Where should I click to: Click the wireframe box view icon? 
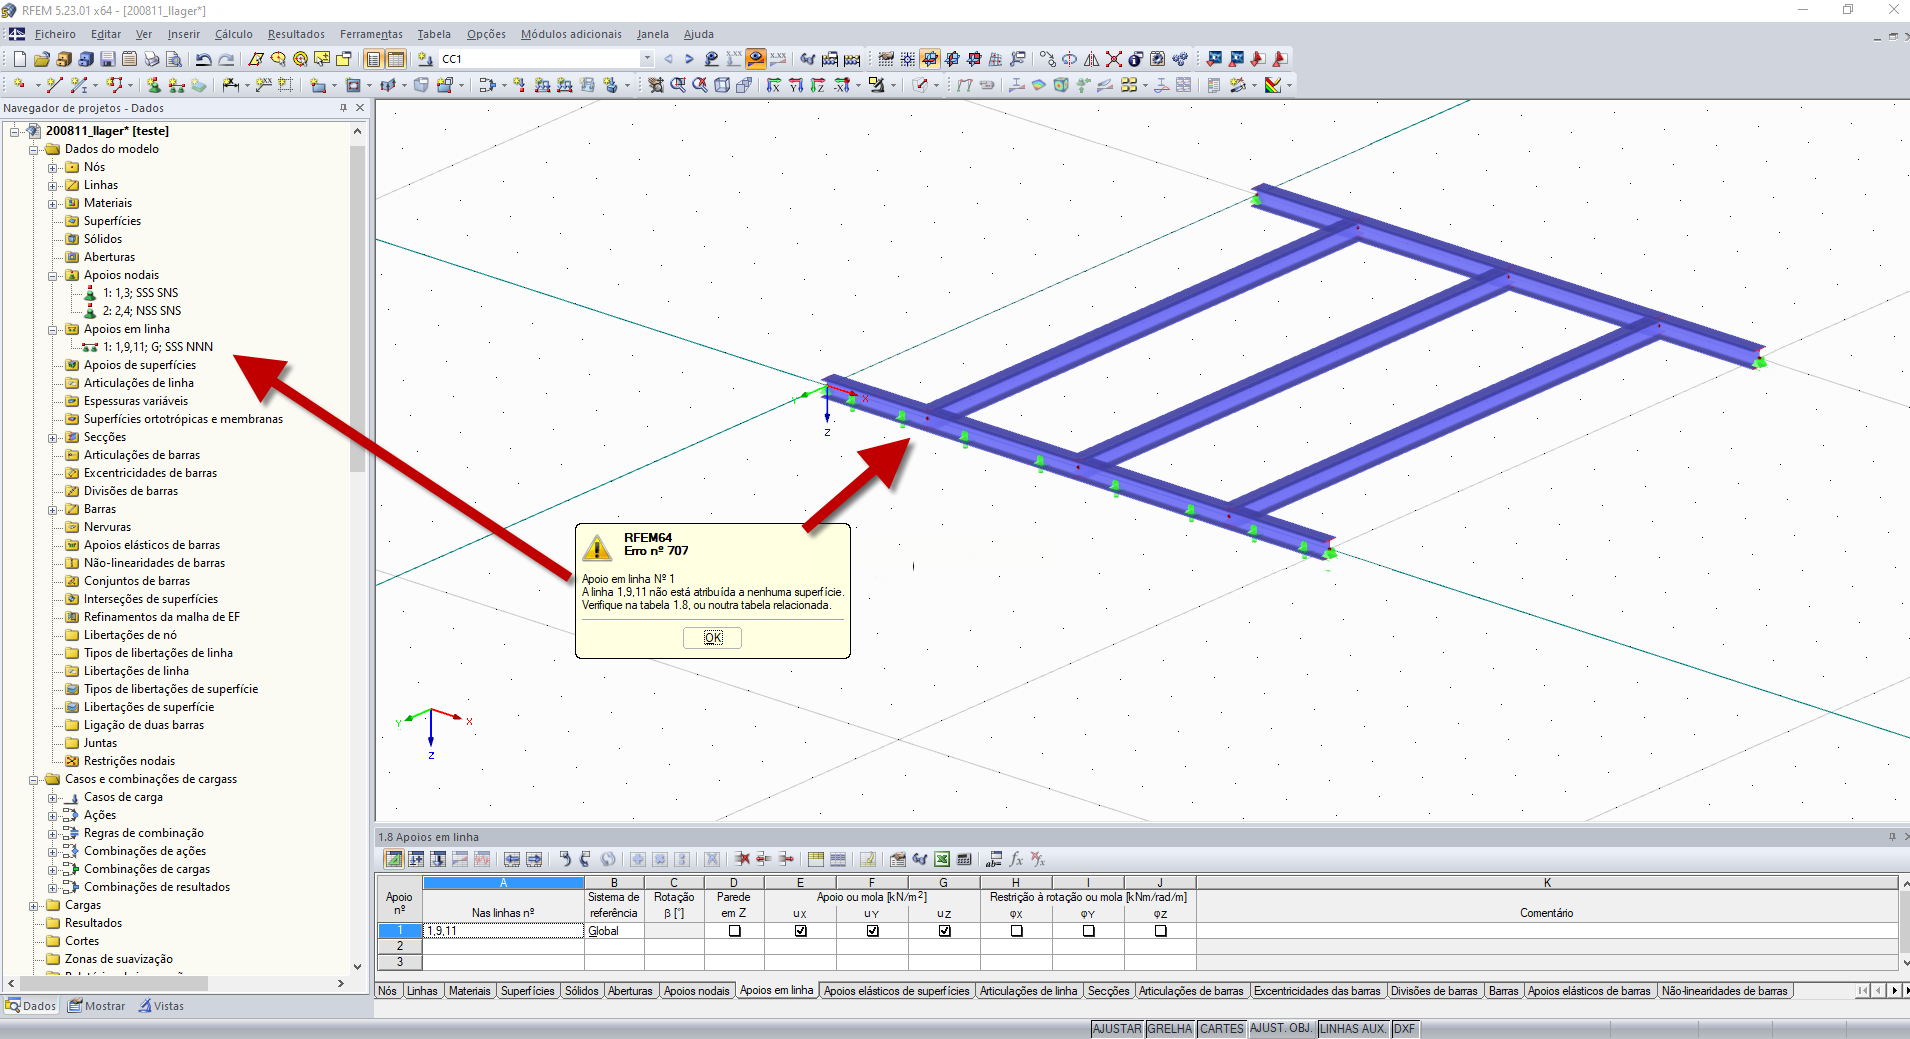pos(722,85)
